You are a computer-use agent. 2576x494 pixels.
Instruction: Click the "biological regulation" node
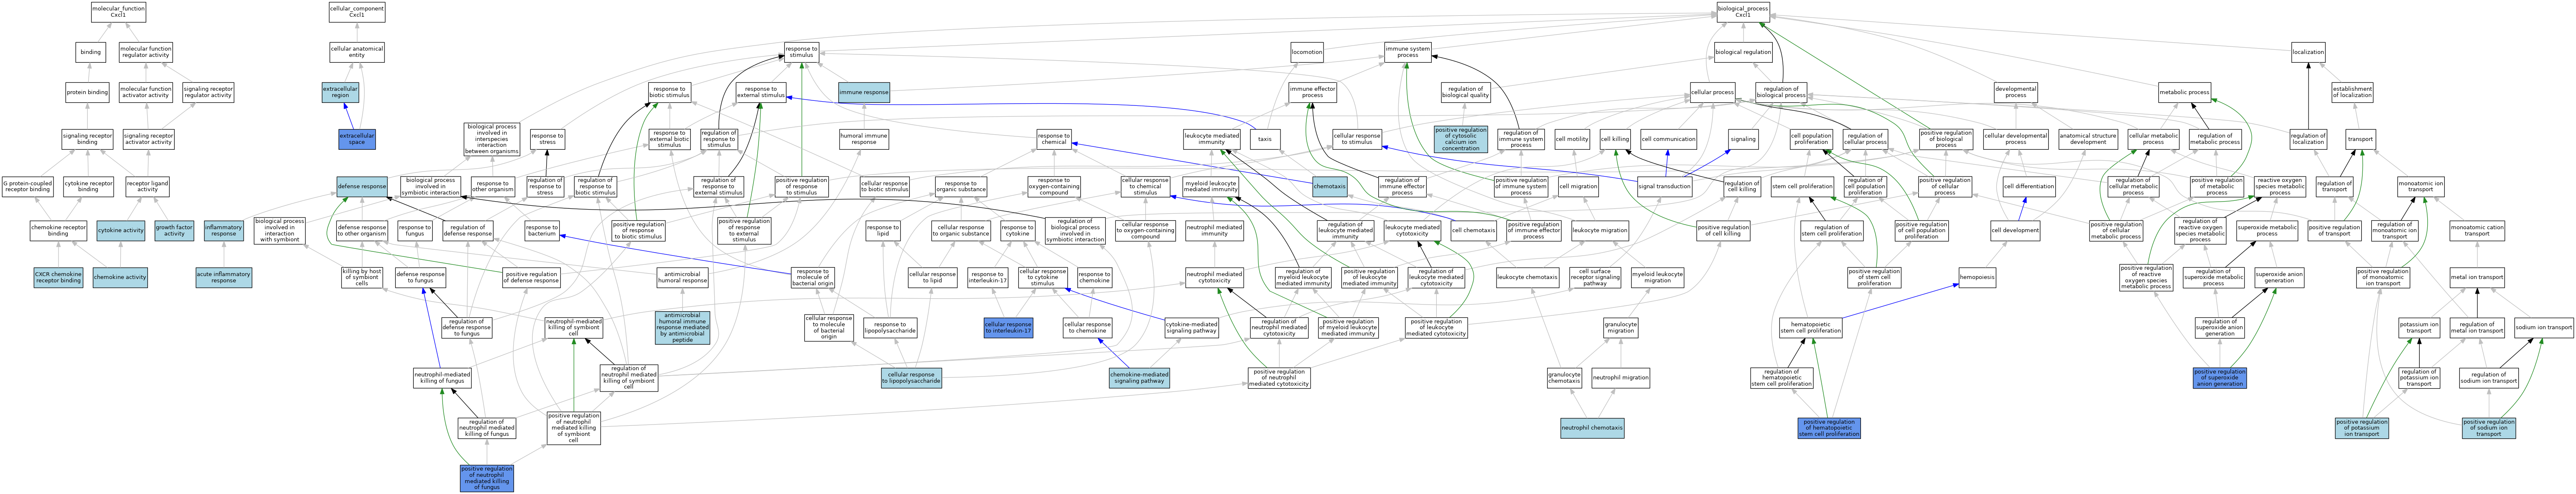(1743, 52)
